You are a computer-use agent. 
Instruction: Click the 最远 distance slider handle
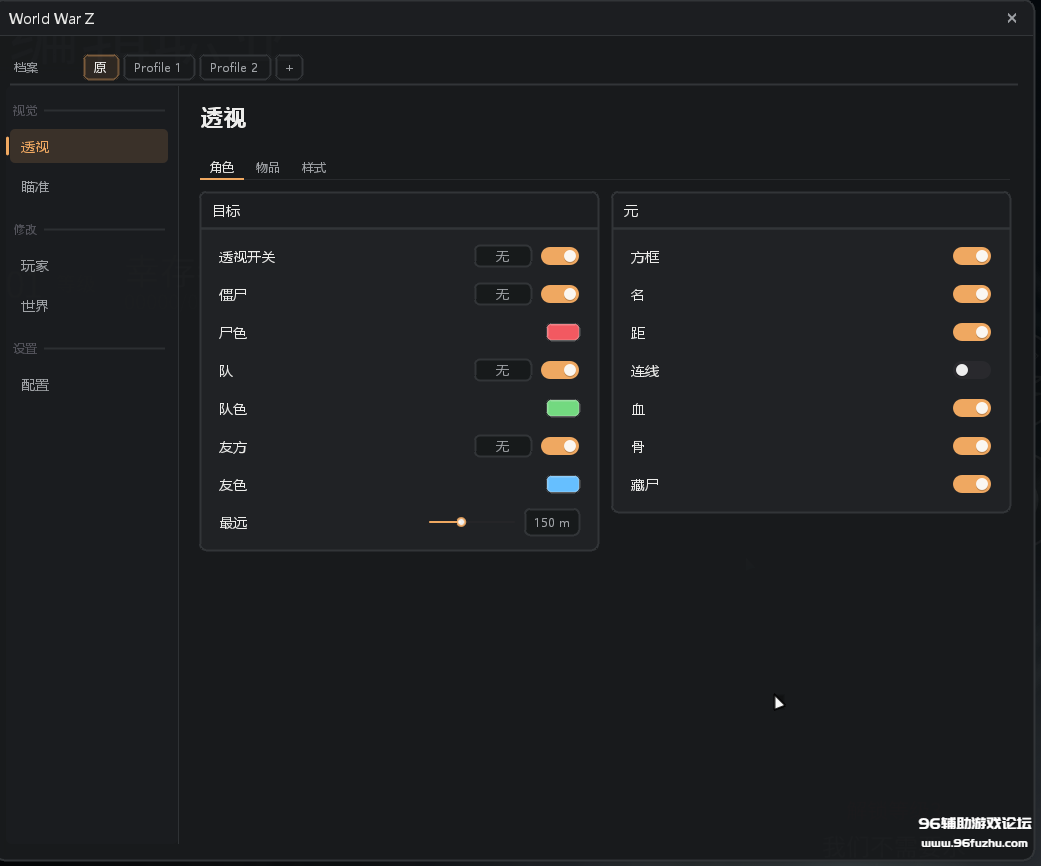[461, 522]
